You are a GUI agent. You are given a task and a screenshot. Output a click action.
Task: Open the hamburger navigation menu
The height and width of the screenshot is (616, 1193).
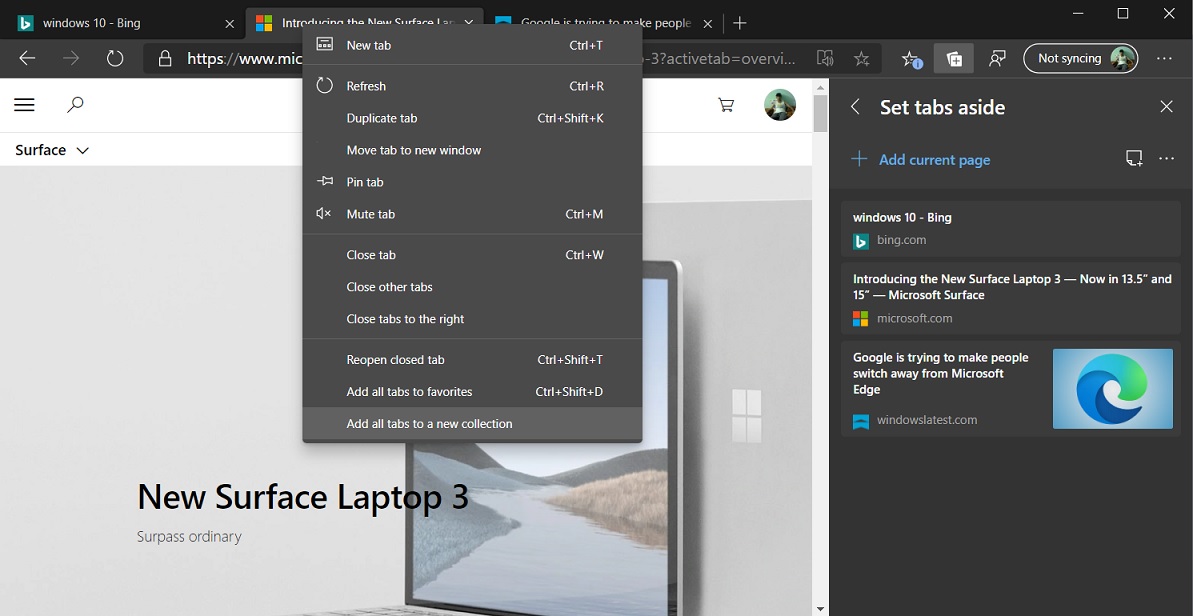[x=25, y=105]
